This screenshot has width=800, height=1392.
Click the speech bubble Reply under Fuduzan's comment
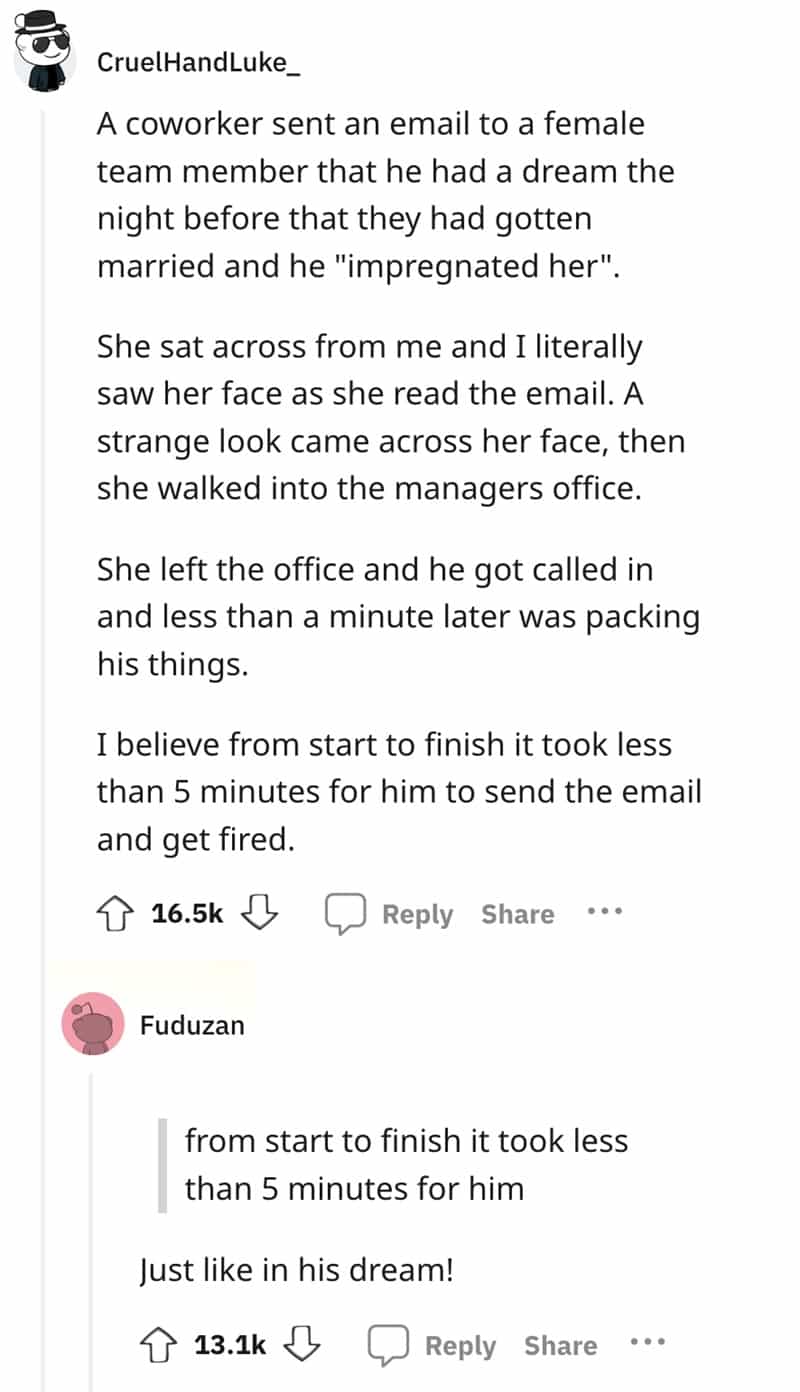tap(432, 1345)
